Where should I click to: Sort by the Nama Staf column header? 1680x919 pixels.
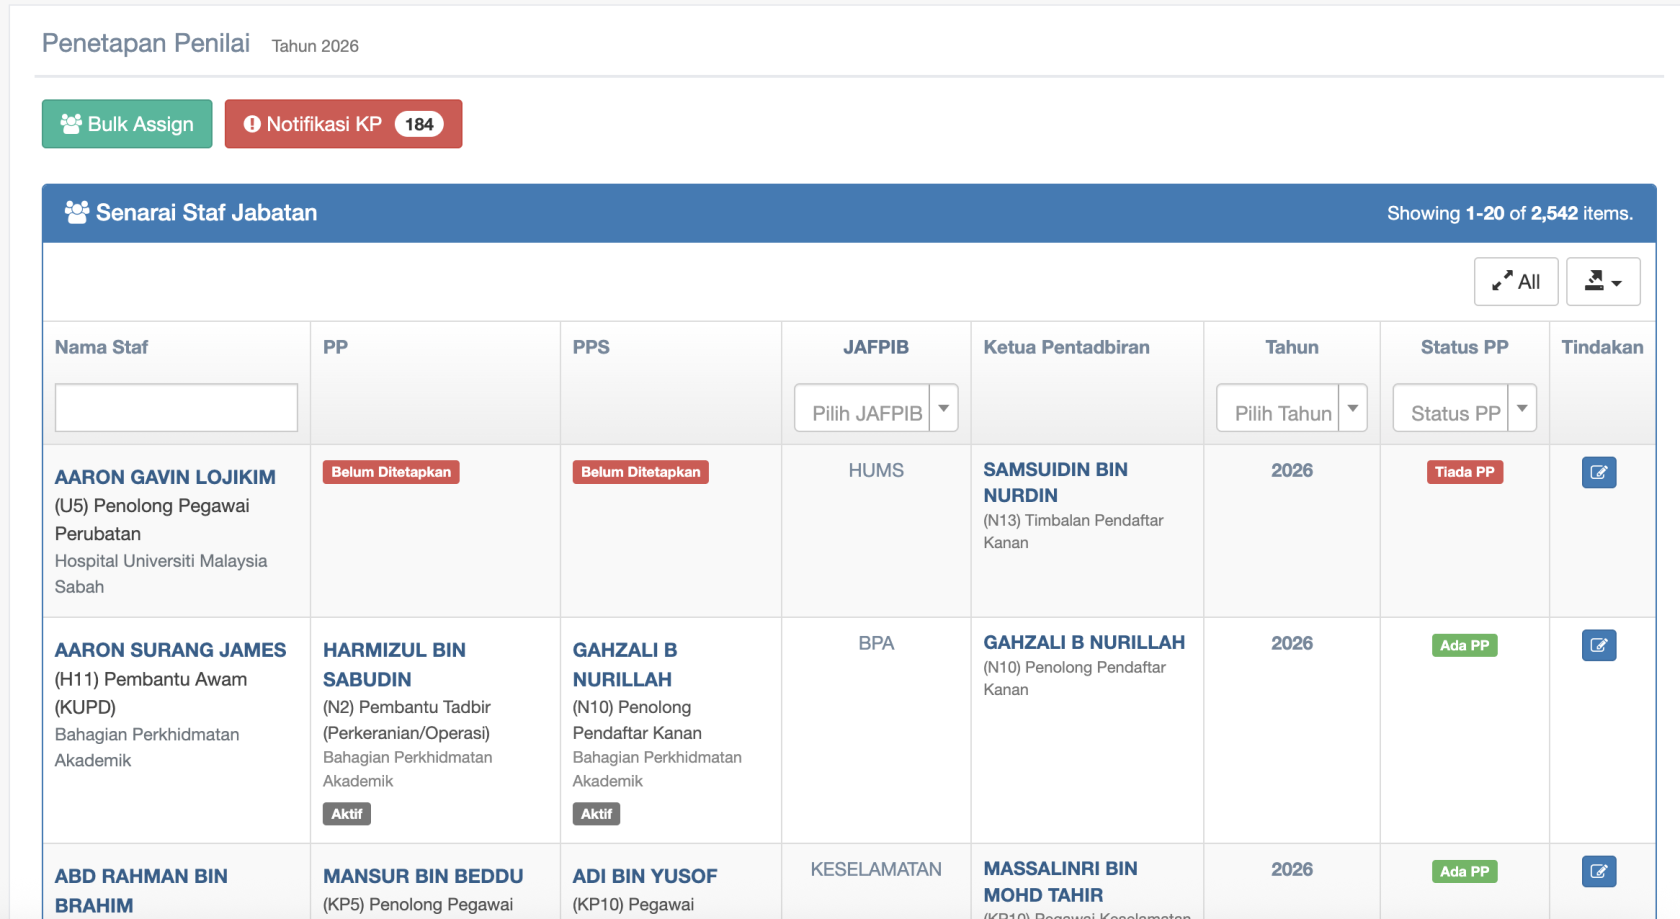tap(101, 347)
